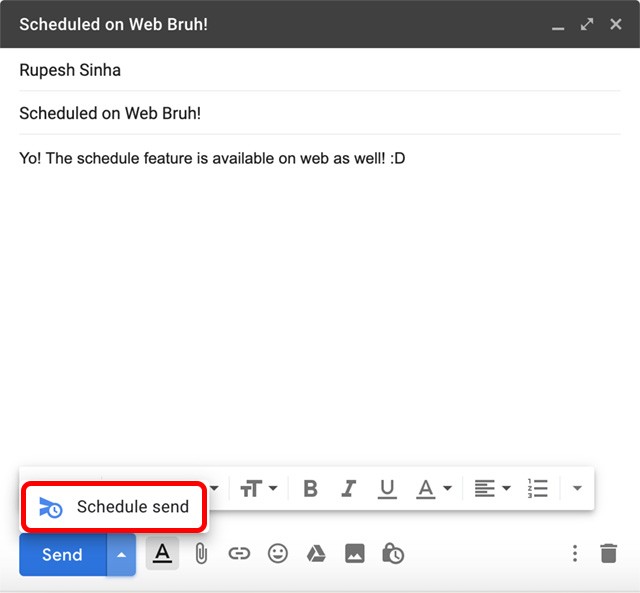This screenshot has height=593, width=640.
Task: Open more options three-dot menu
Action: (575, 554)
